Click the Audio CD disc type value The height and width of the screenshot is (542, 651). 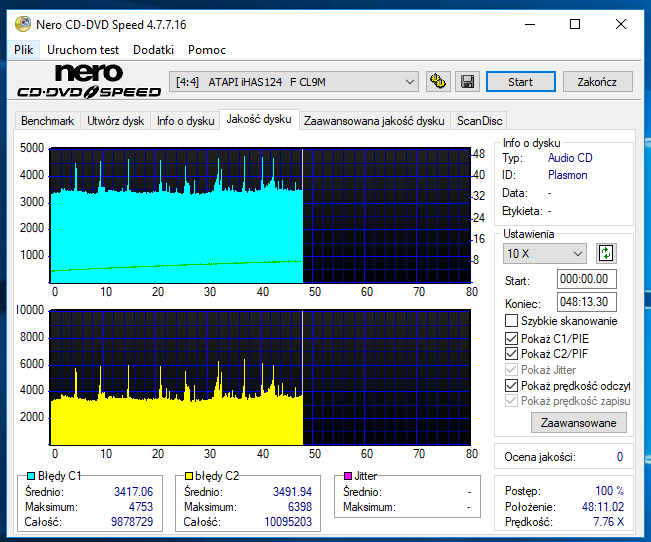pos(570,158)
